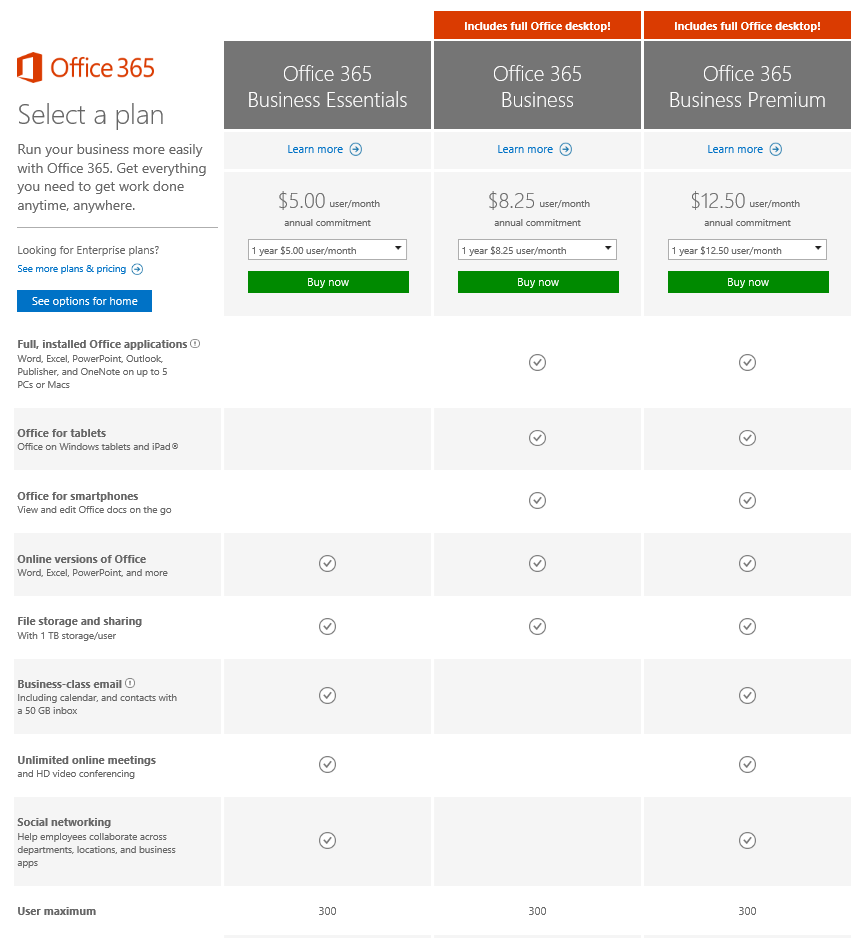Select the Office 365 Business Premium column header
Image resolution: width=864 pixels, height=938 pixels.
747,84
